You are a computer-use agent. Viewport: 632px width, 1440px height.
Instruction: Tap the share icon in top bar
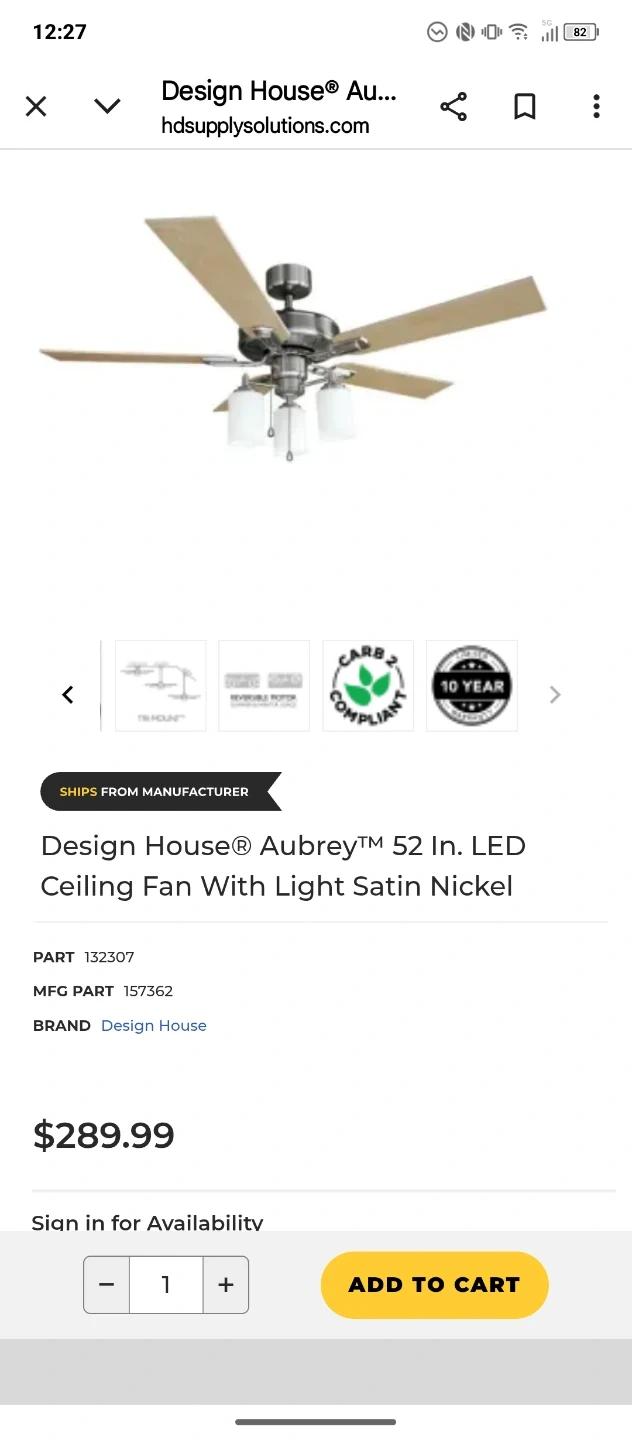(453, 106)
